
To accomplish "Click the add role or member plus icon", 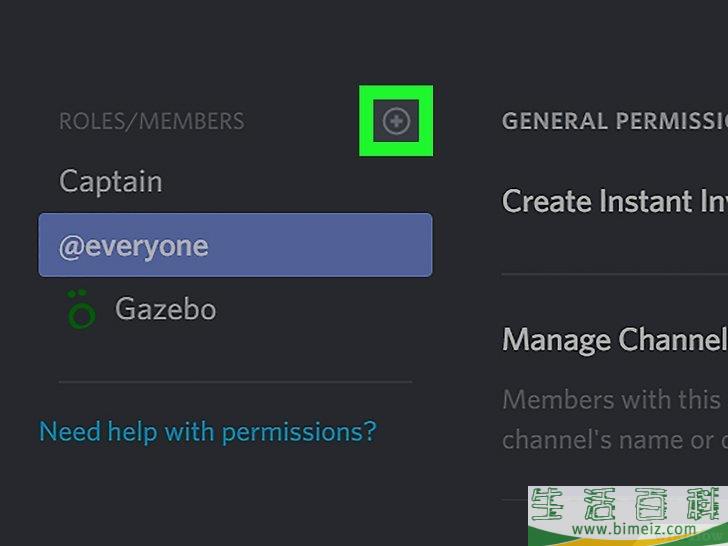I will tap(396, 121).
